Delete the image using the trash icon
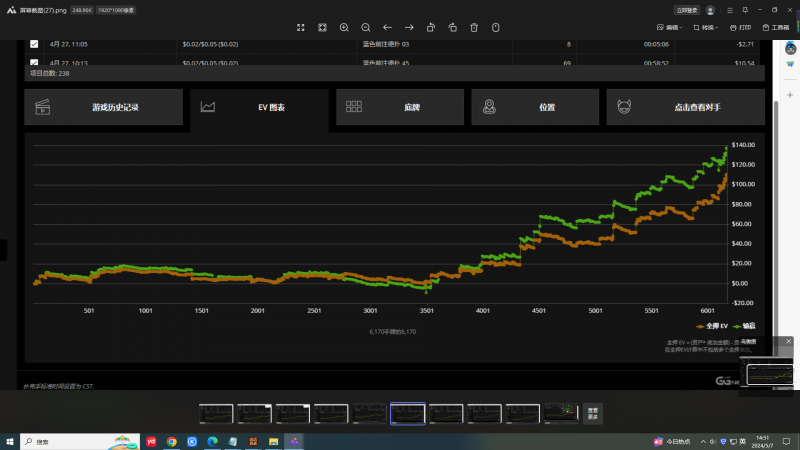 [474, 27]
